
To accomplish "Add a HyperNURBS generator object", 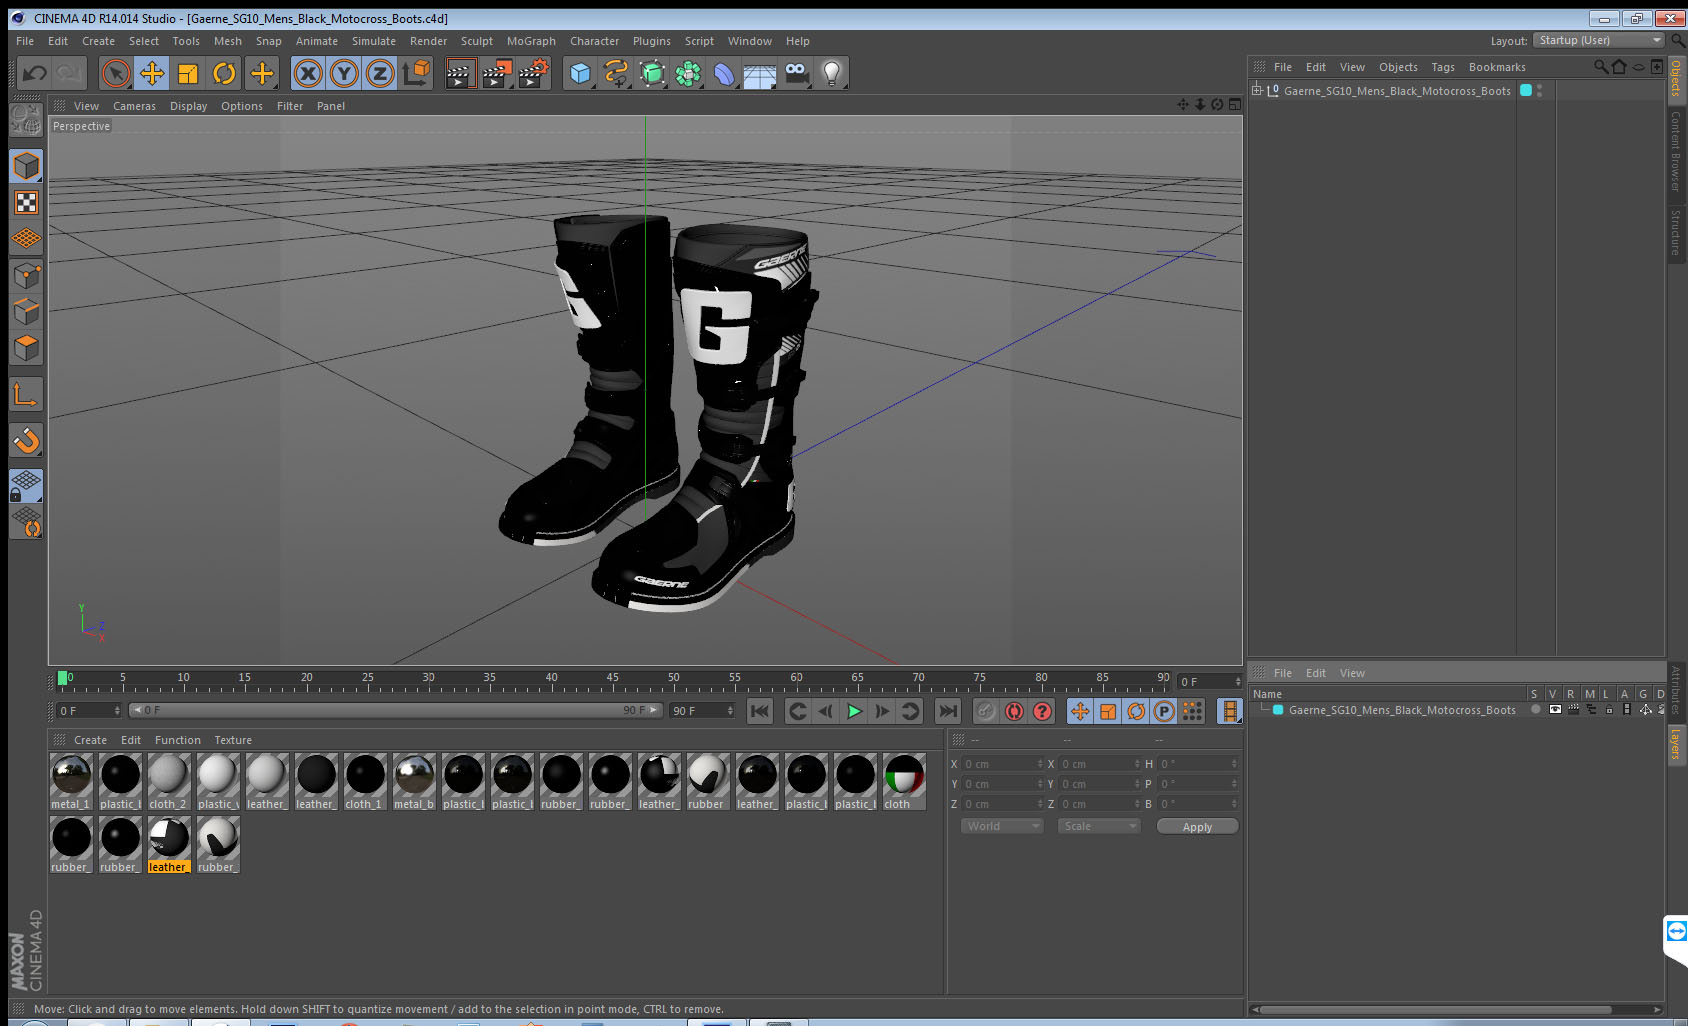I will point(652,73).
